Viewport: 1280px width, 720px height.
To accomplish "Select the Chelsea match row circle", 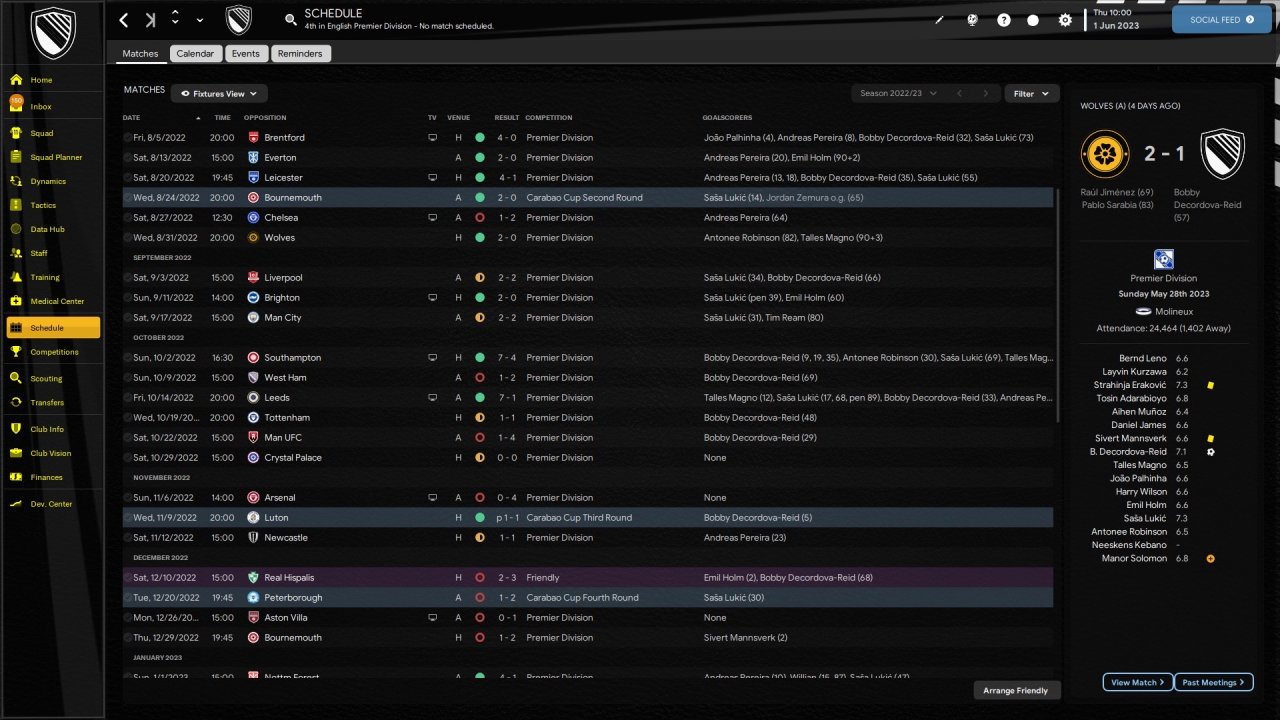I will 128,218.
